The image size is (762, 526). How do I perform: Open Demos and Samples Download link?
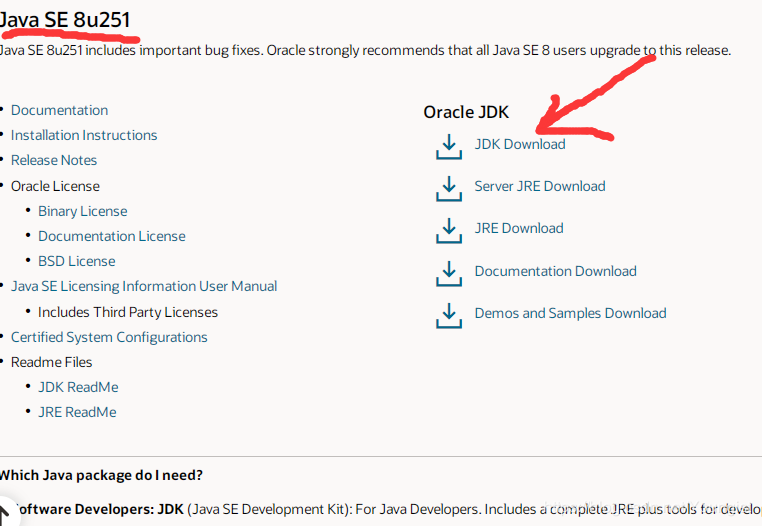click(x=571, y=313)
